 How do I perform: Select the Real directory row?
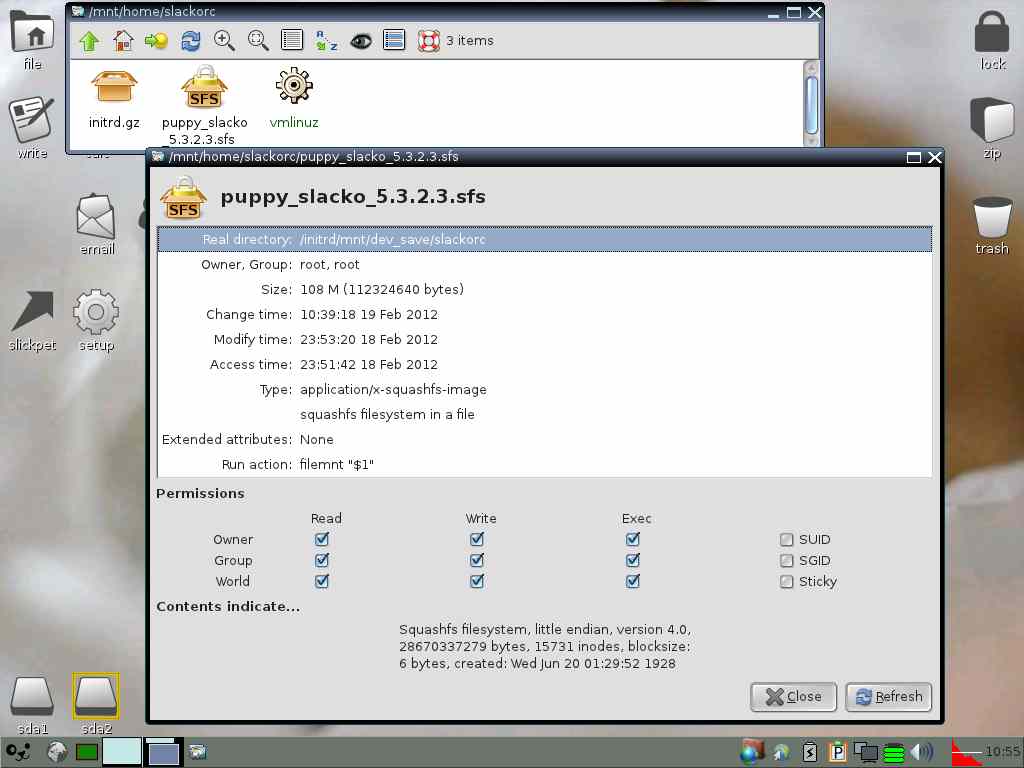[x=545, y=240]
